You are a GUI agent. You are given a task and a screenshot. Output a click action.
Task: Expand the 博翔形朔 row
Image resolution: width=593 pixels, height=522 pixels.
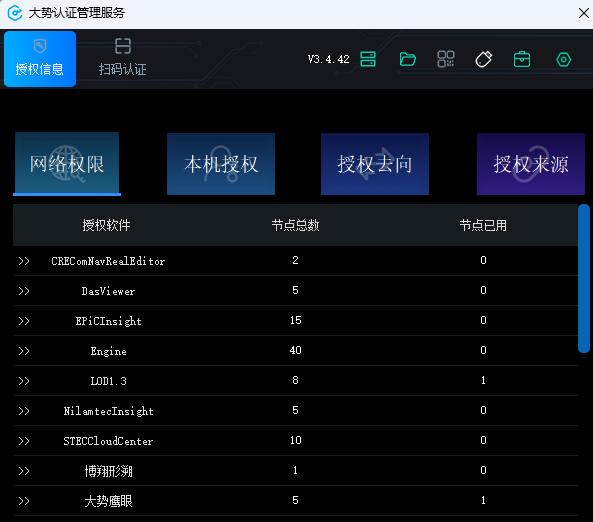pyautogui.click(x=24, y=471)
